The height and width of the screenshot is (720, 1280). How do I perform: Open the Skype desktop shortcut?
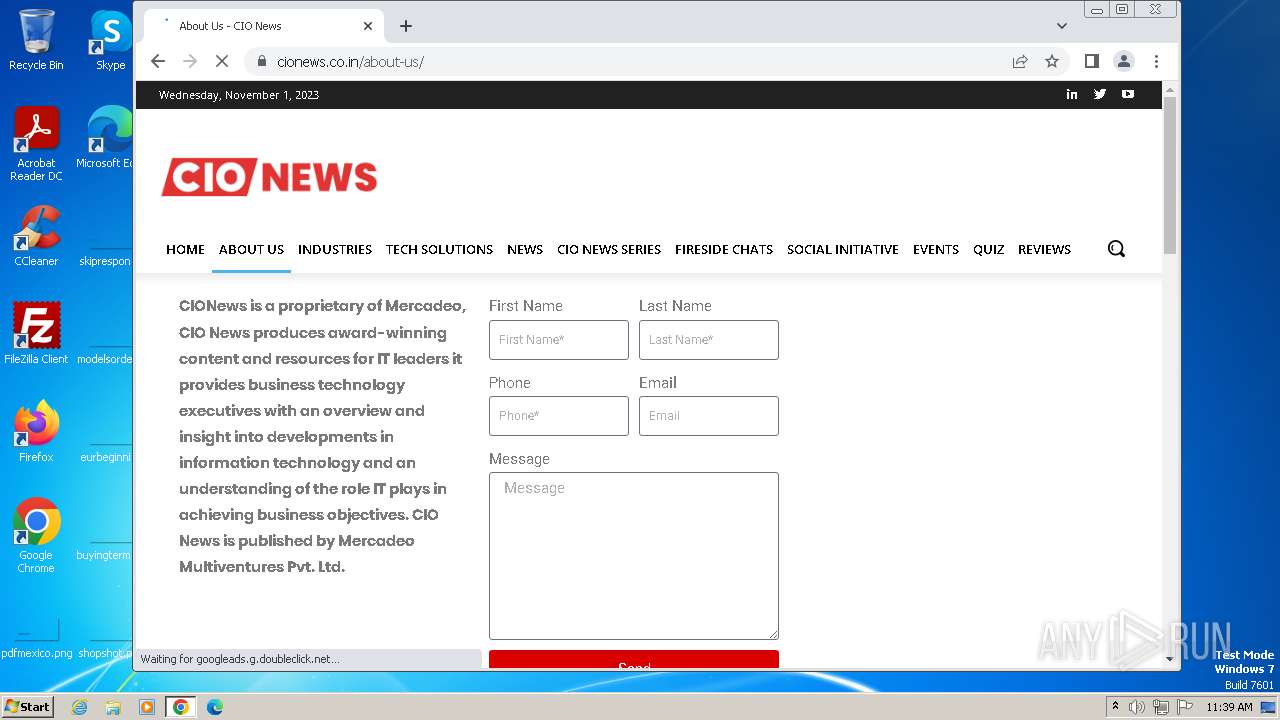pyautogui.click(x=111, y=40)
